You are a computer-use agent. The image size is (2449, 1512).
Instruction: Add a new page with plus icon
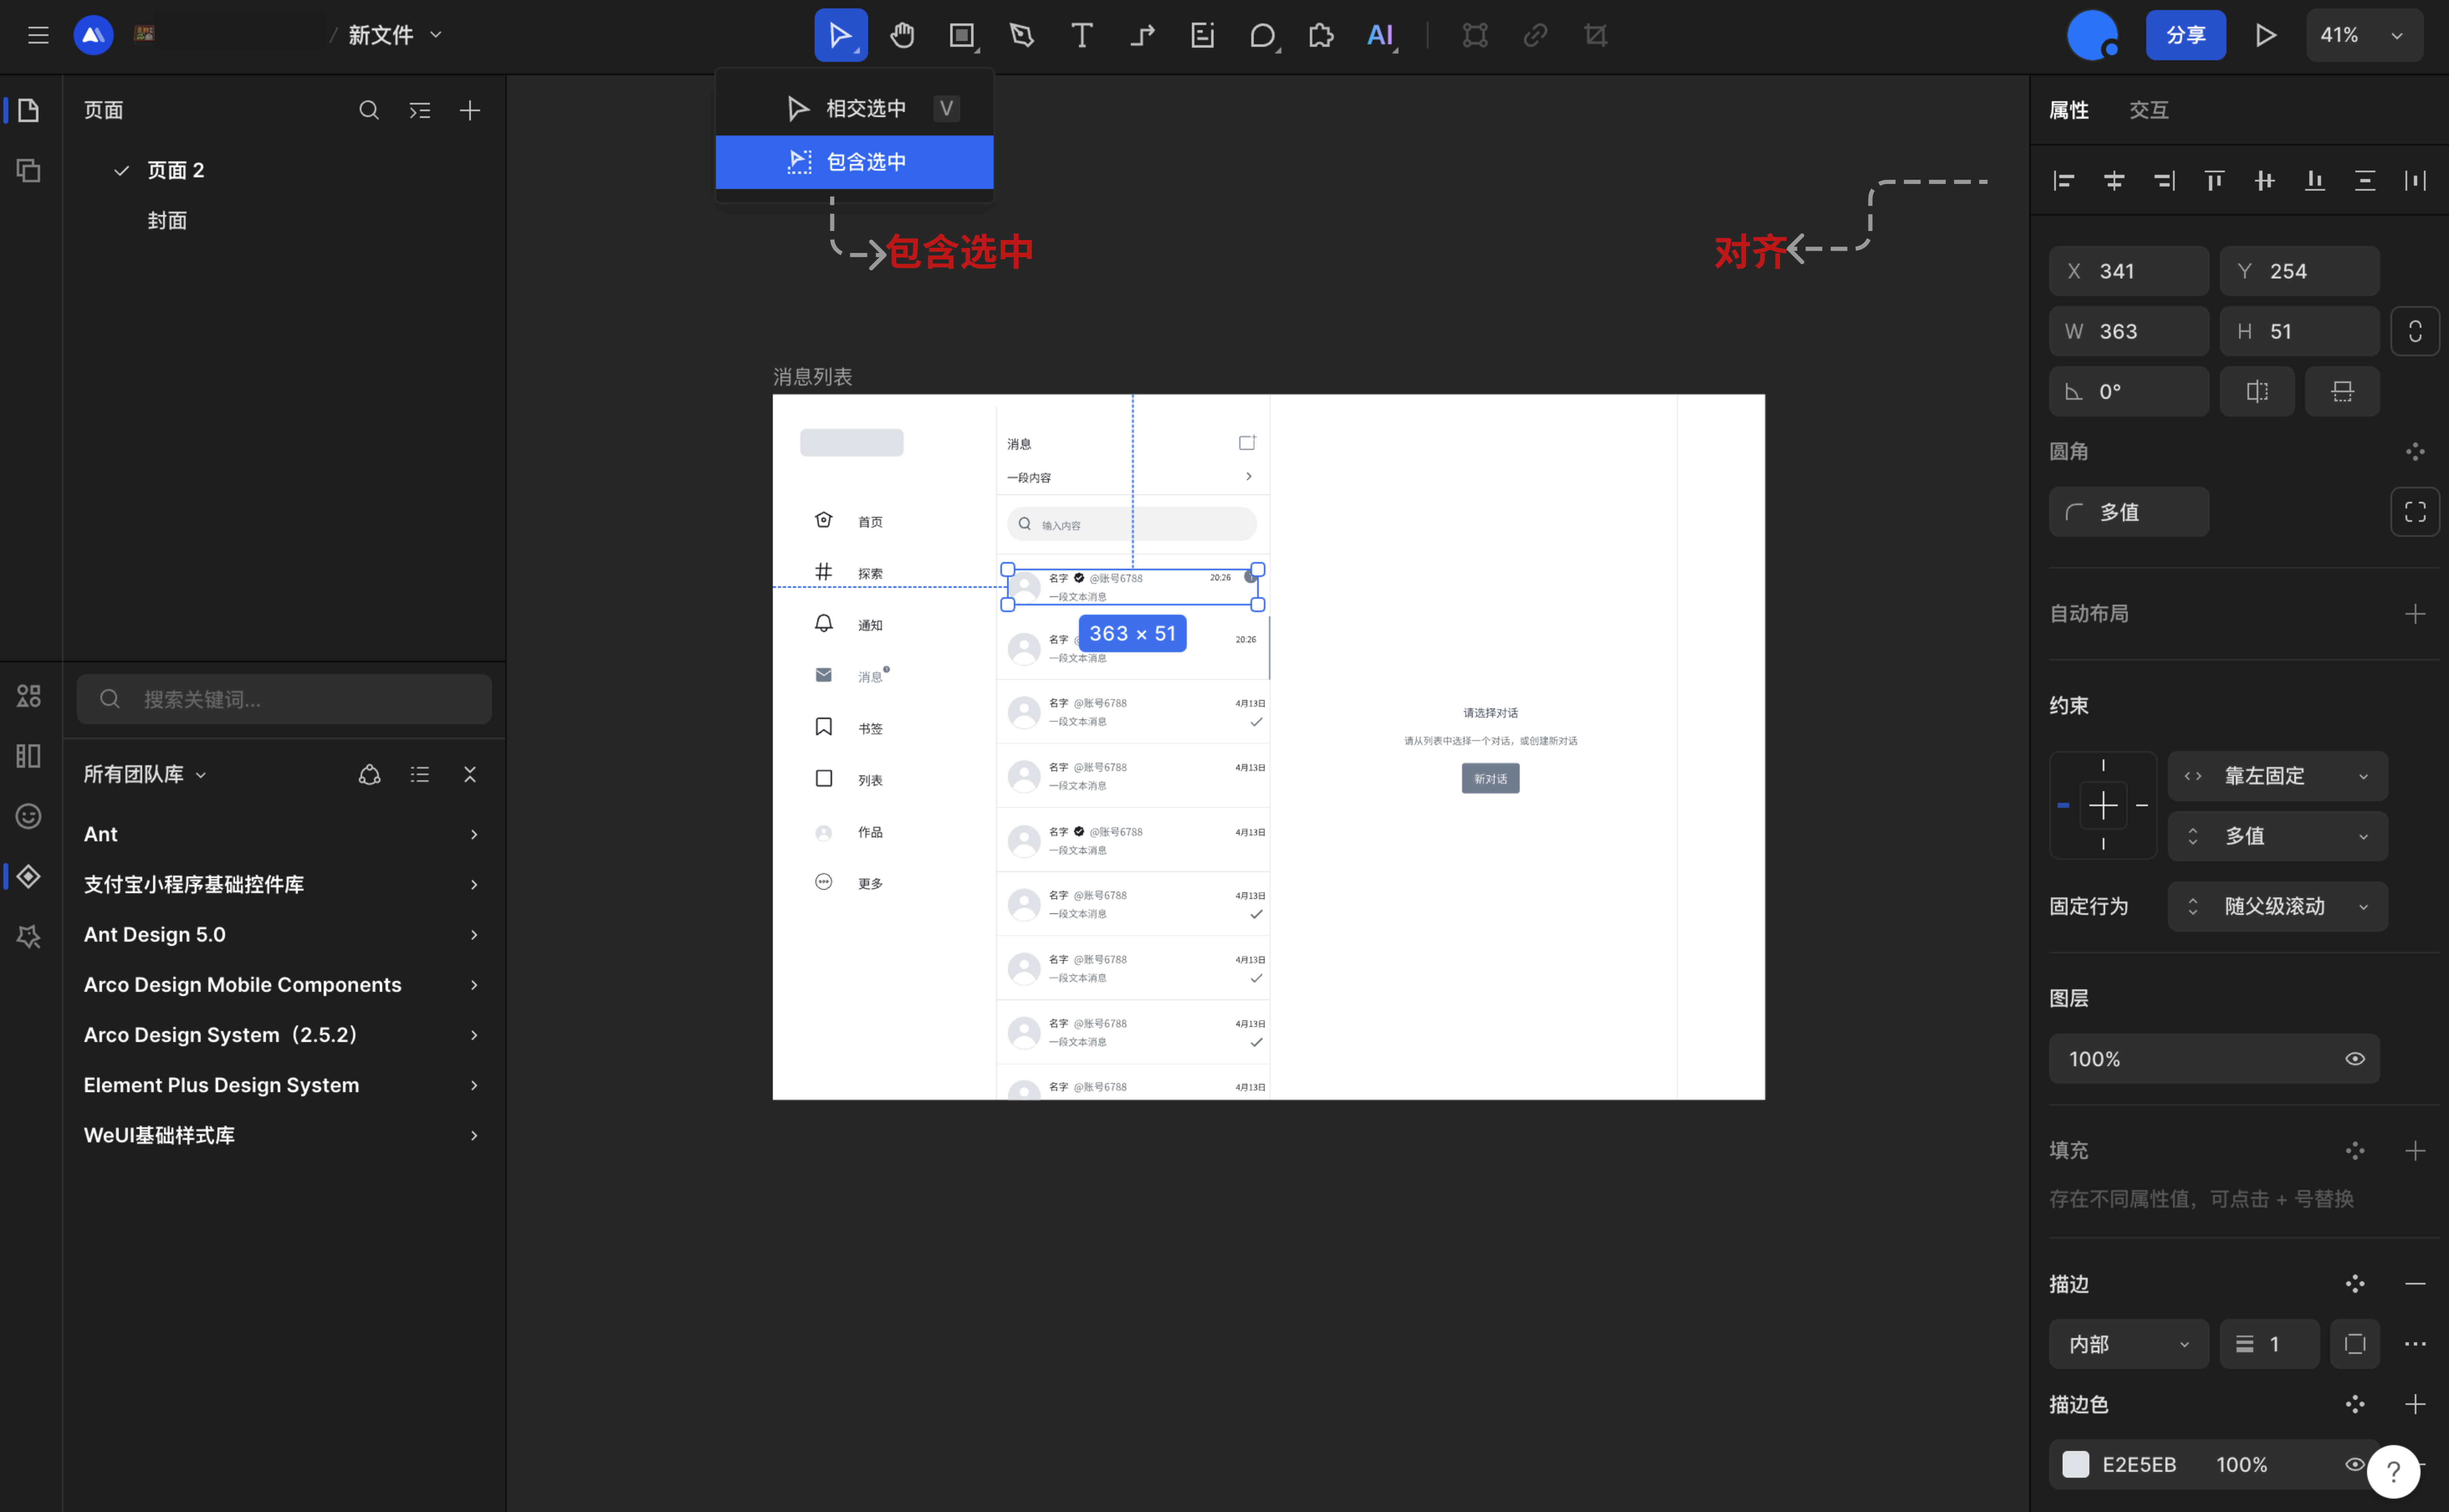pyautogui.click(x=470, y=110)
